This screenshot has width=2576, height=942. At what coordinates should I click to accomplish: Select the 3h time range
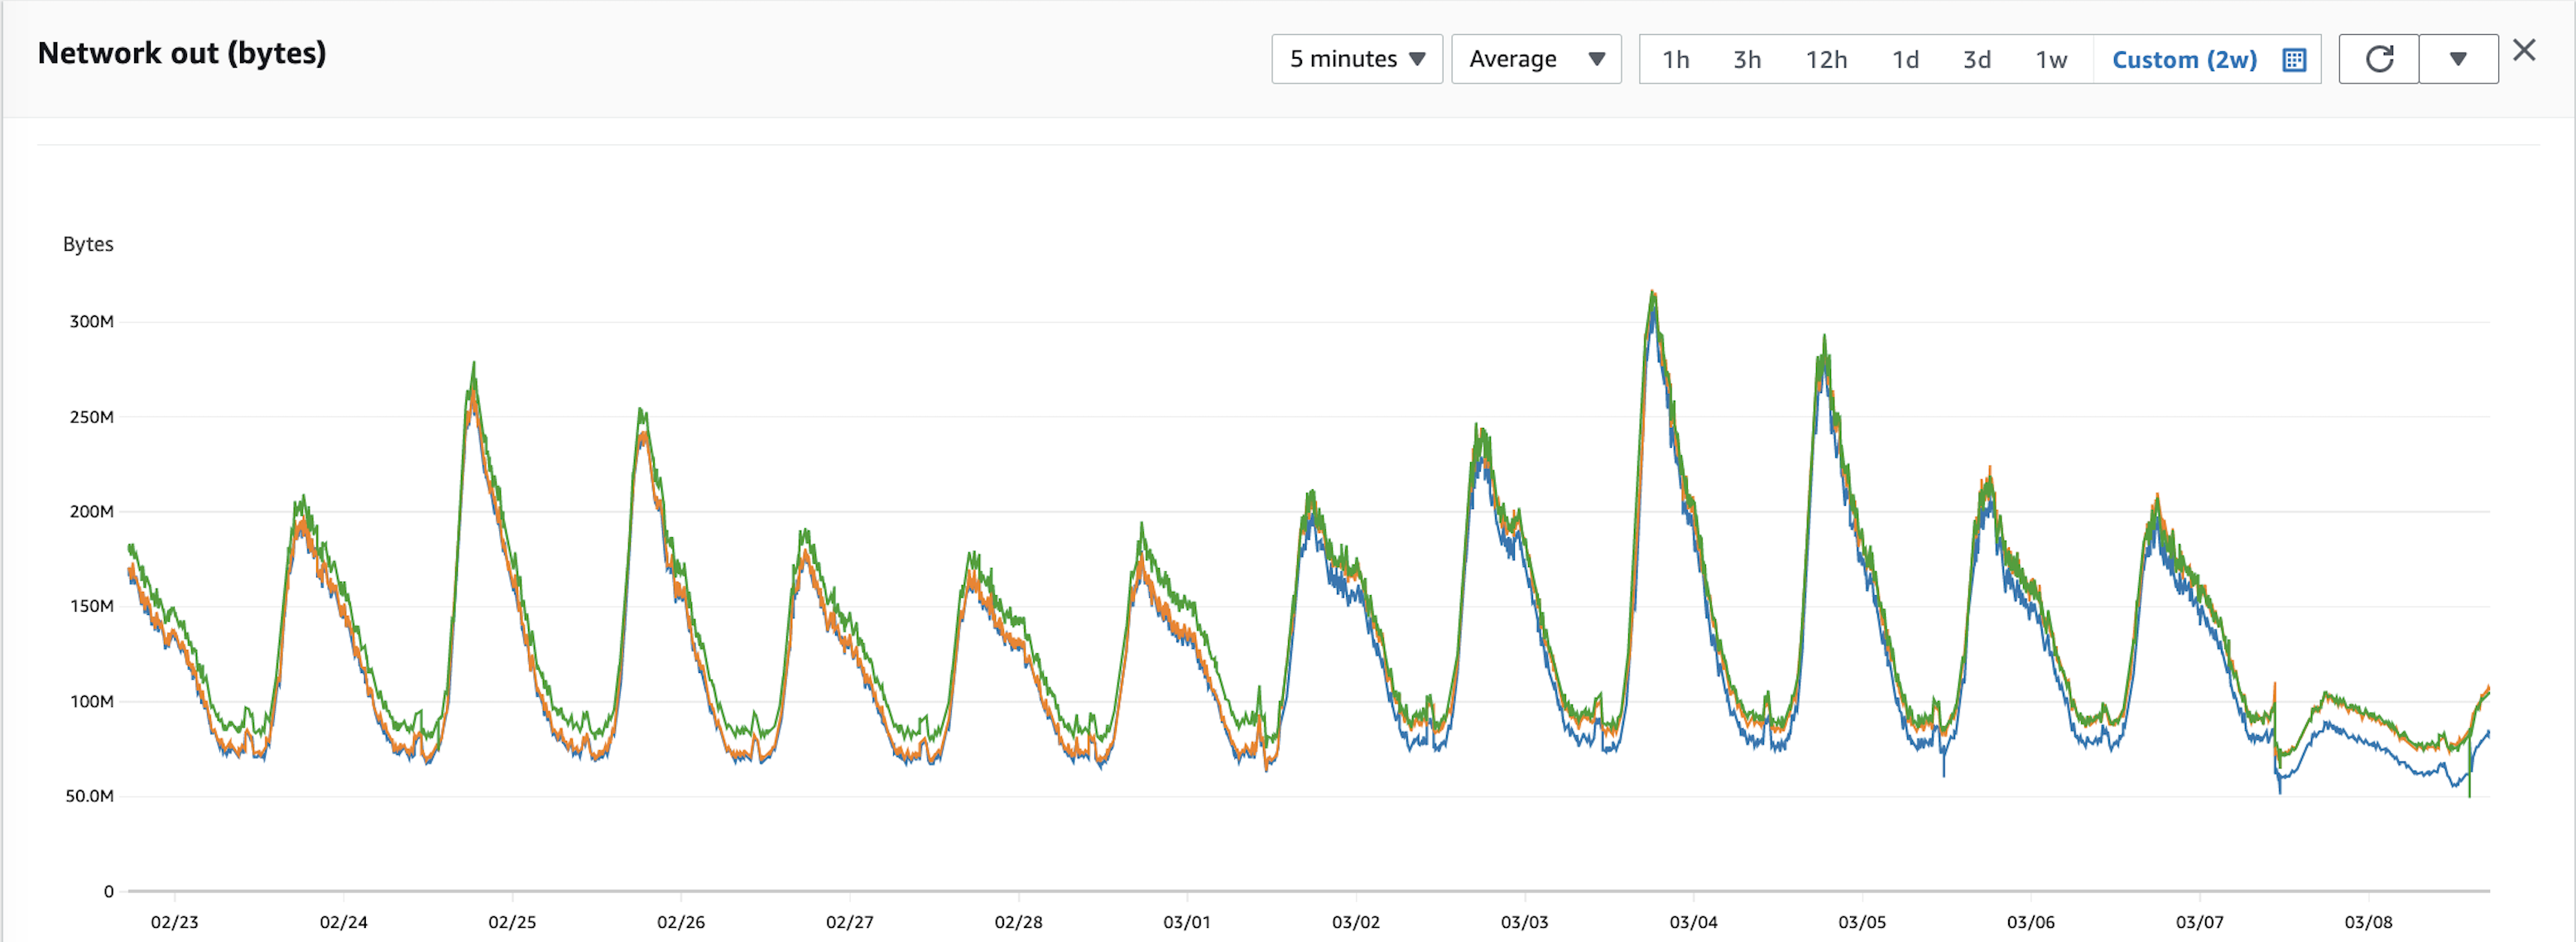pyautogui.click(x=1747, y=60)
